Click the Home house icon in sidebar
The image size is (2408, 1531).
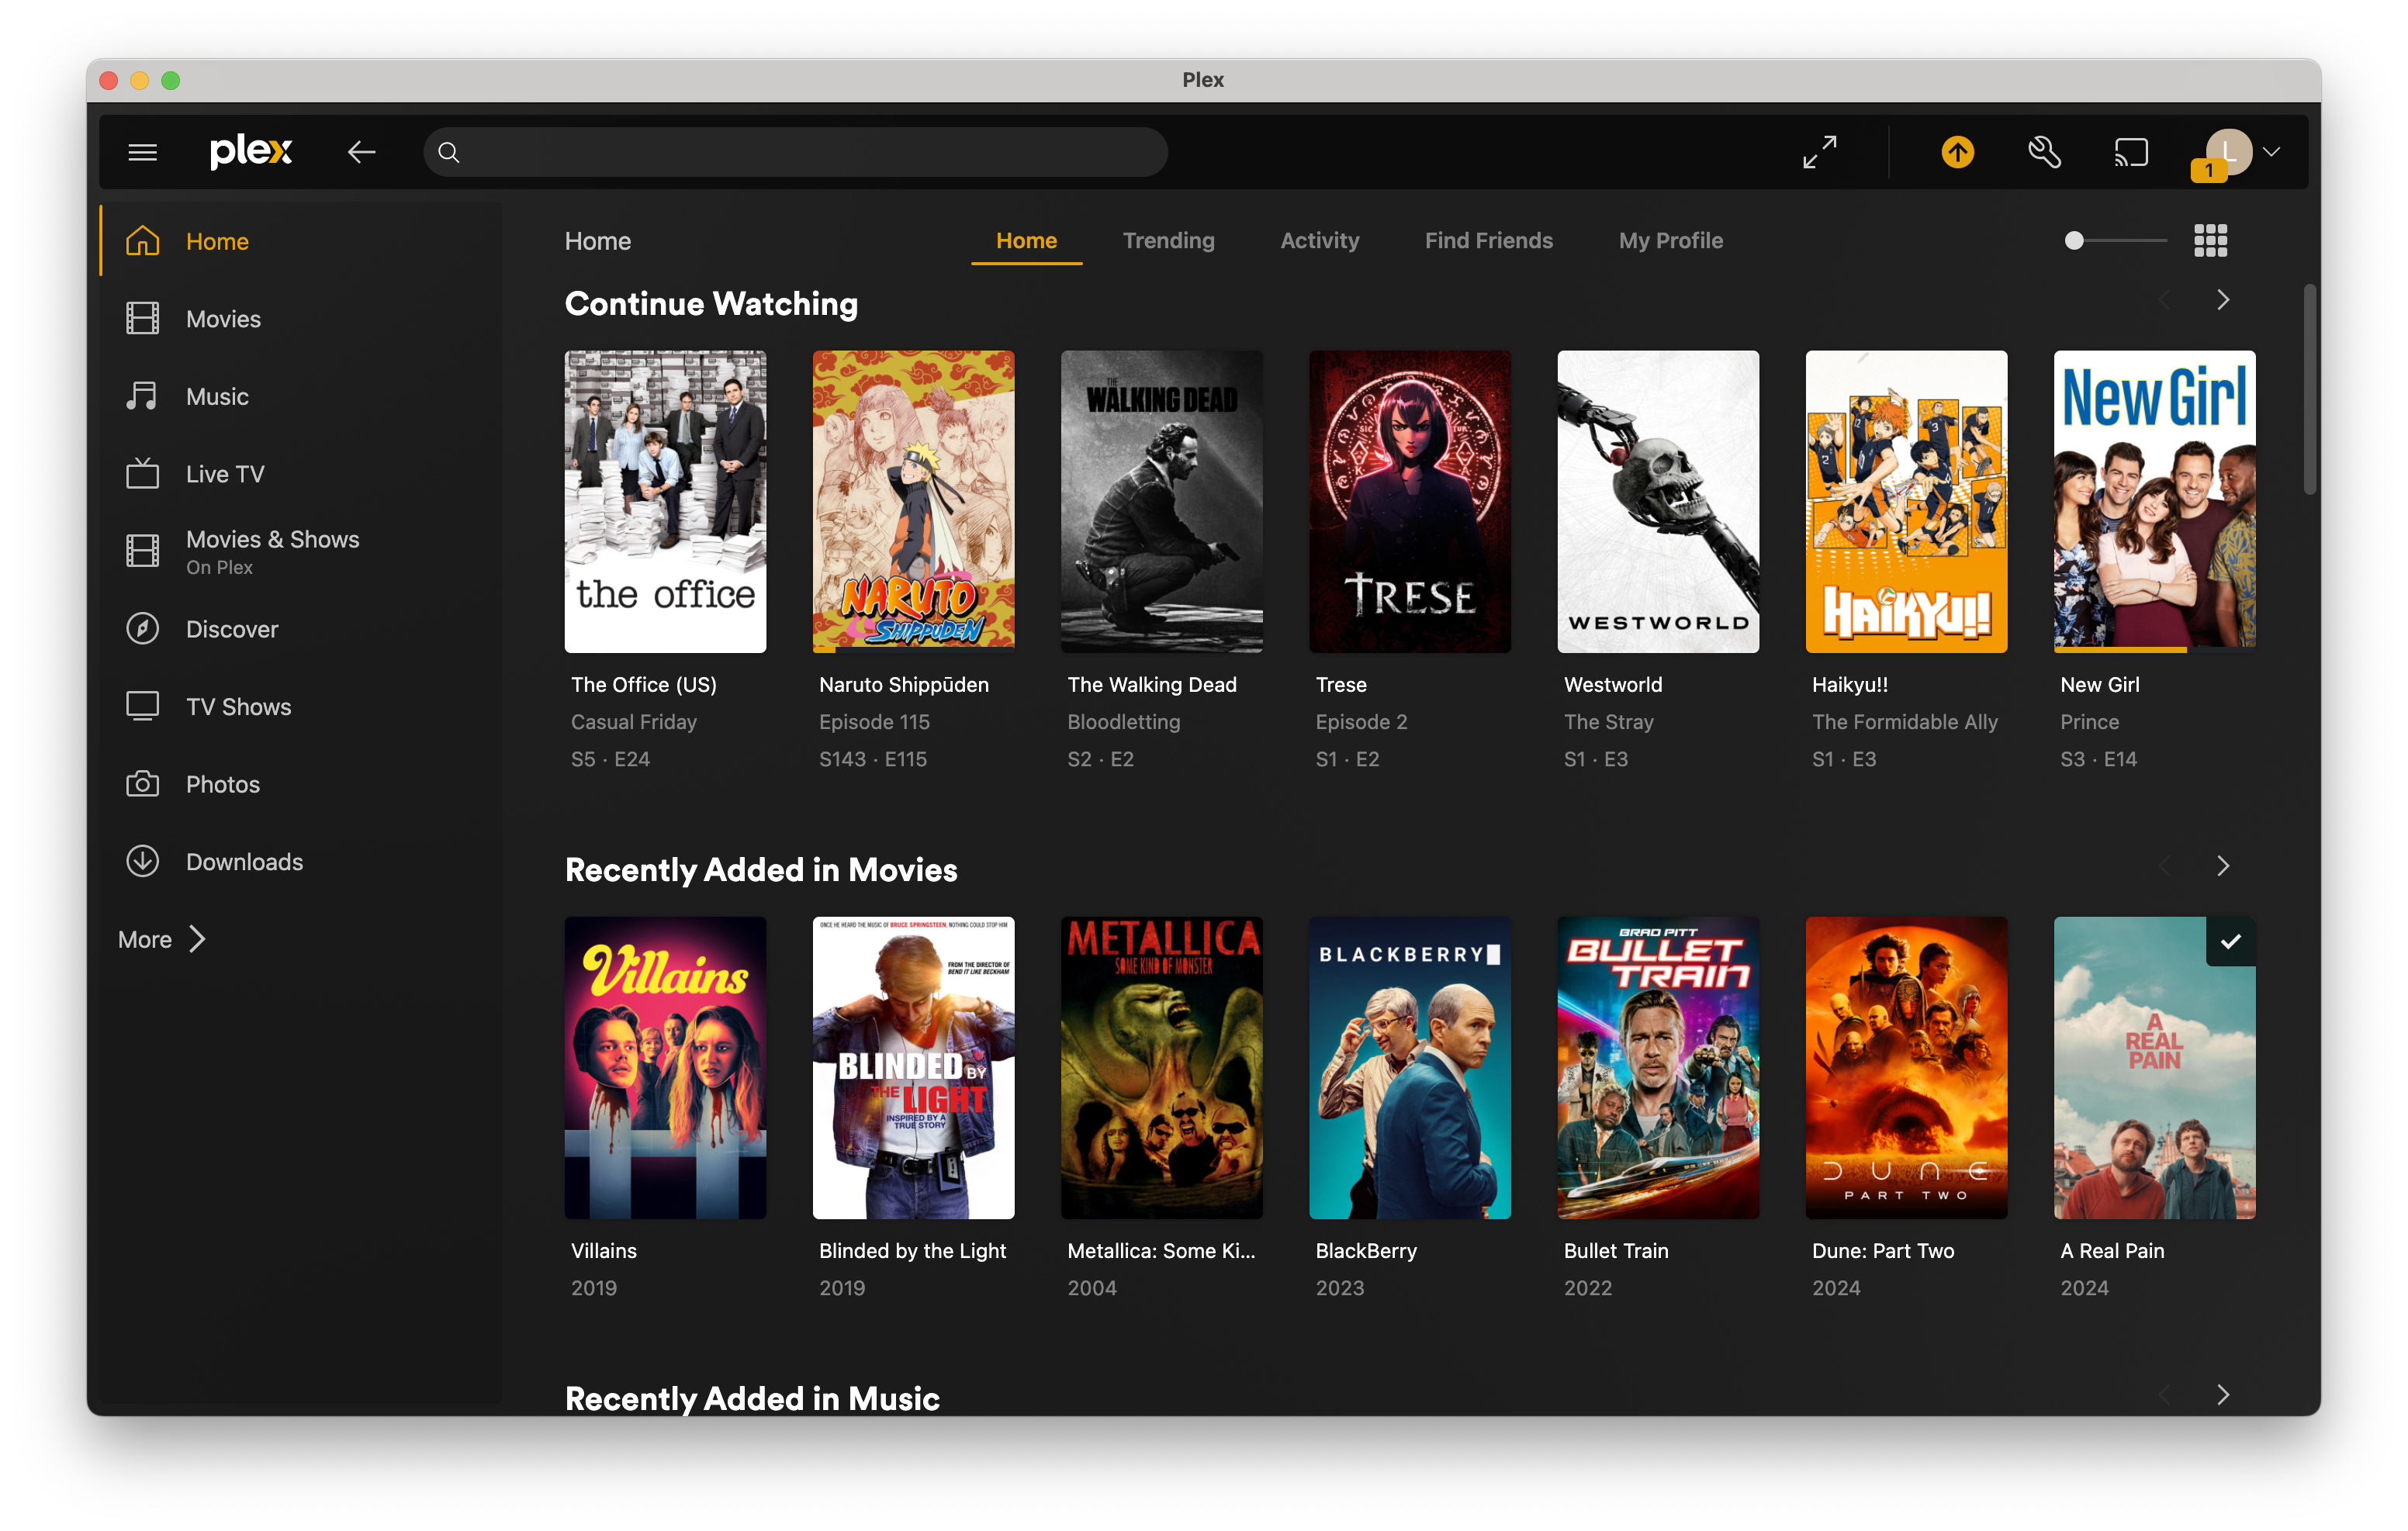[142, 241]
